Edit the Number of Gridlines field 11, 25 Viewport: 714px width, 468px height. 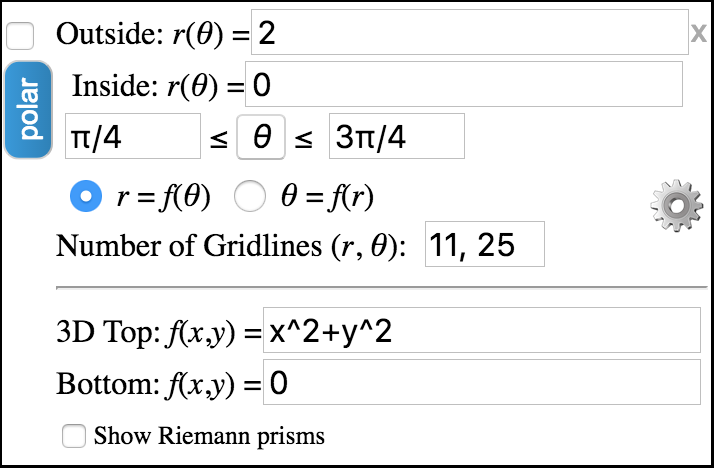click(x=485, y=244)
